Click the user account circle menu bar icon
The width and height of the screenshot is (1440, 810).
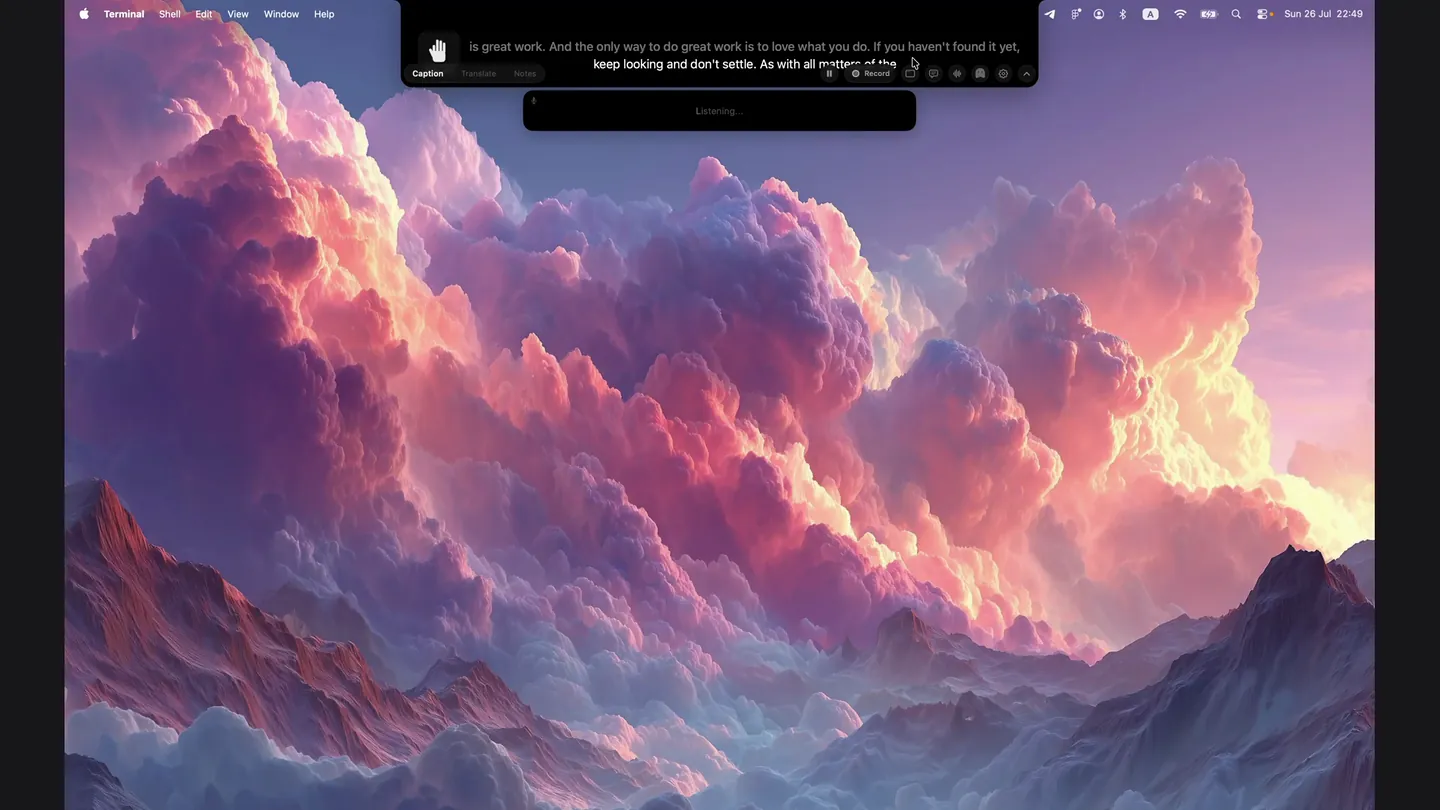tap(1099, 14)
